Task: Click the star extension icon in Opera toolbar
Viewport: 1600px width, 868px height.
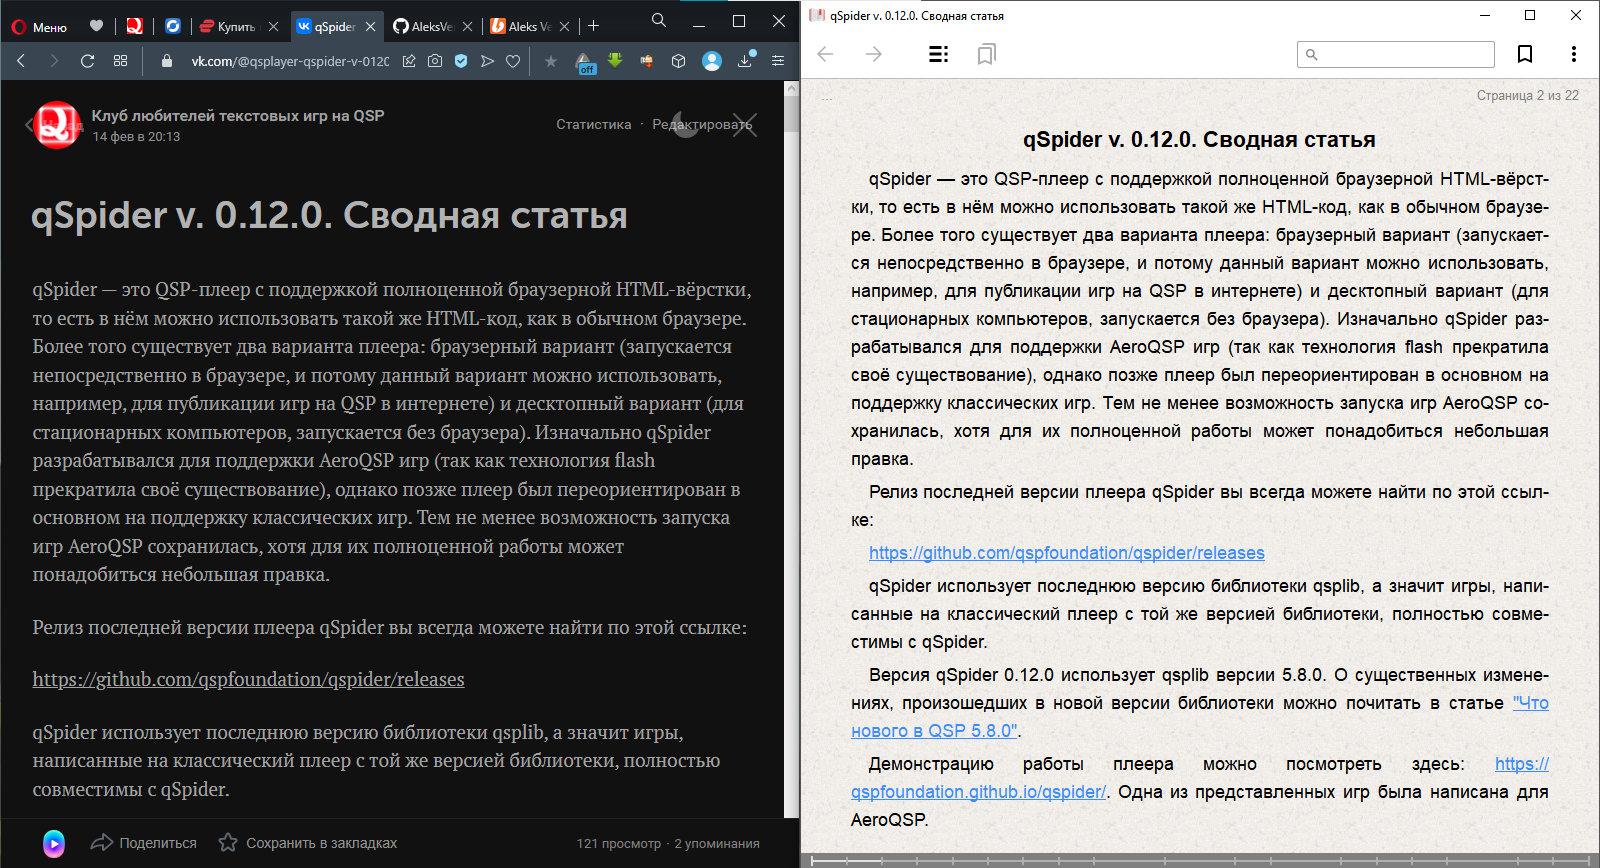Action: 551,61
